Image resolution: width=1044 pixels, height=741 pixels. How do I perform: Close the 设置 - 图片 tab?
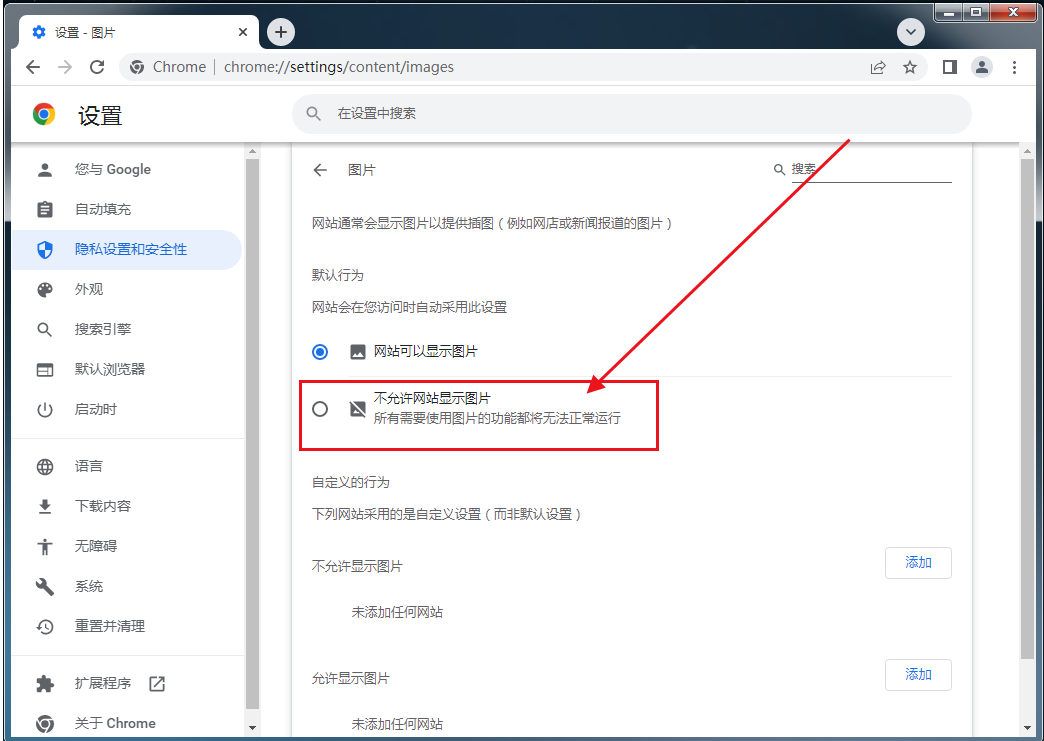coord(243,32)
